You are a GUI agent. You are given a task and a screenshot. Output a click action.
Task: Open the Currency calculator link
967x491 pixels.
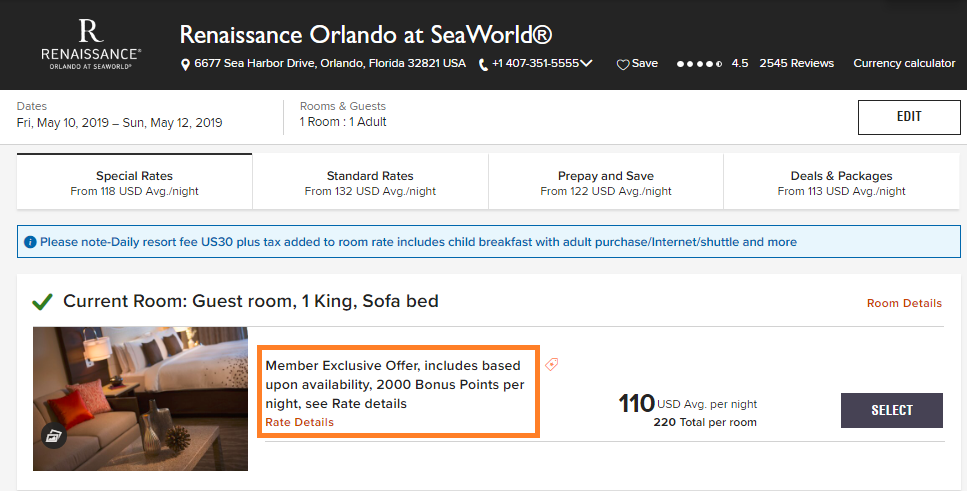click(x=904, y=64)
